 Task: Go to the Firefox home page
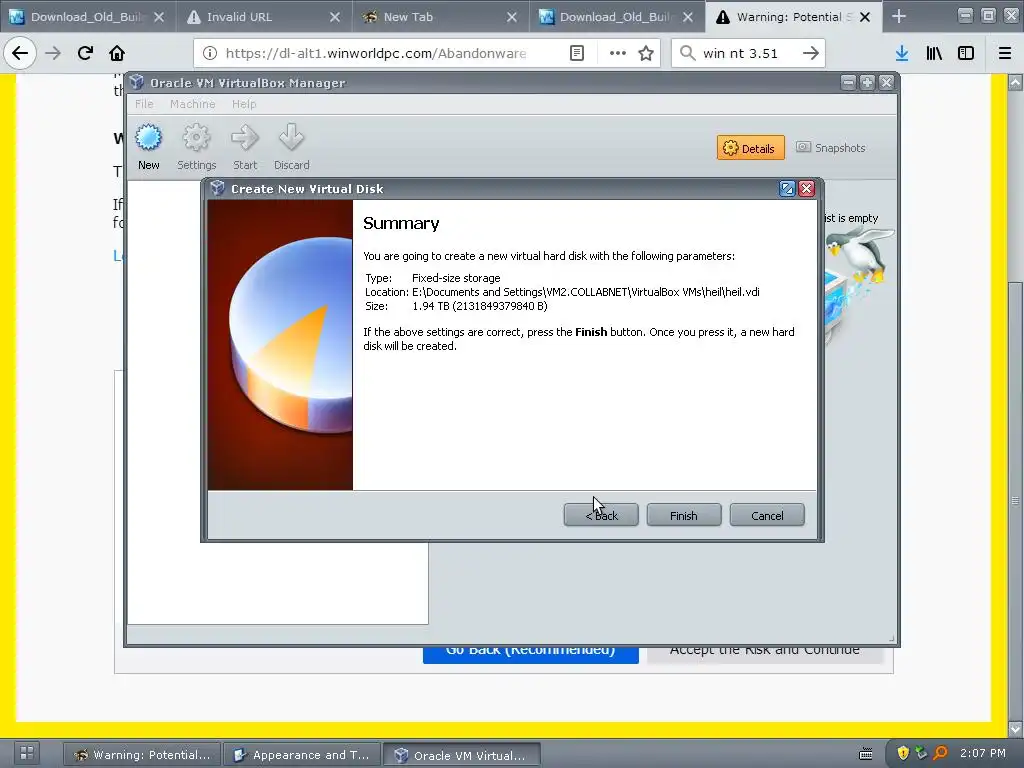(x=117, y=53)
